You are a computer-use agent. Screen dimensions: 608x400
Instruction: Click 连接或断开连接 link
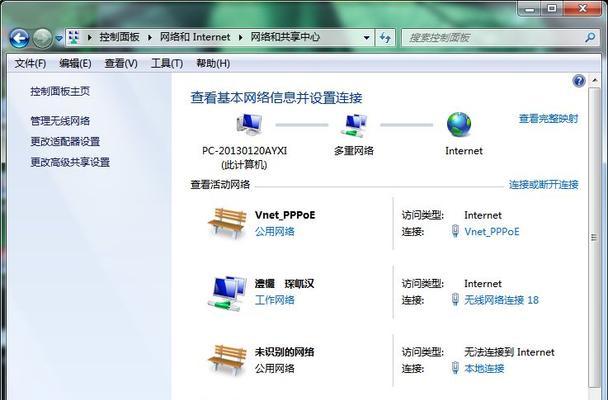pos(543,184)
